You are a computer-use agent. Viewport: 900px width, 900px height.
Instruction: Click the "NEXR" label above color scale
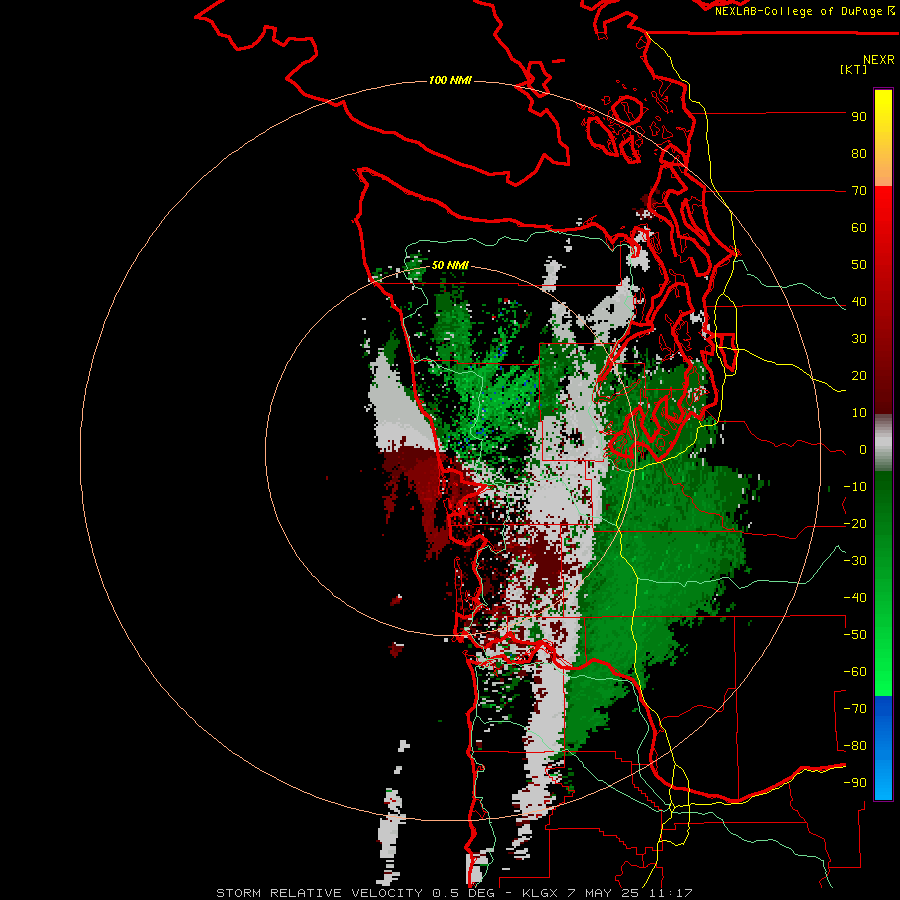(x=878, y=60)
